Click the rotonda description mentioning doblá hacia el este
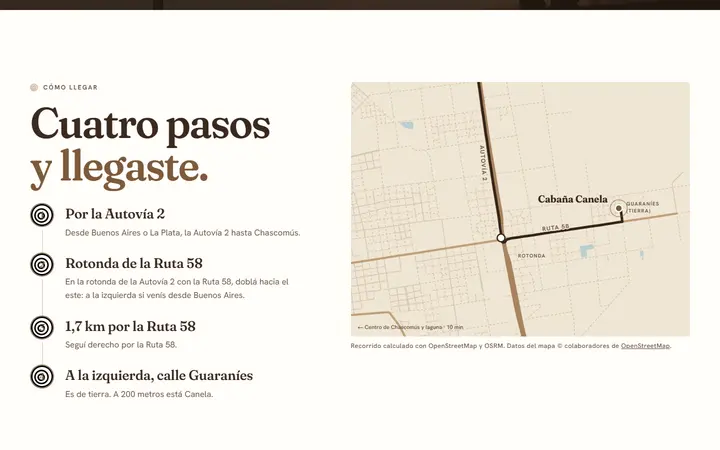The image size is (720, 450). point(177,288)
